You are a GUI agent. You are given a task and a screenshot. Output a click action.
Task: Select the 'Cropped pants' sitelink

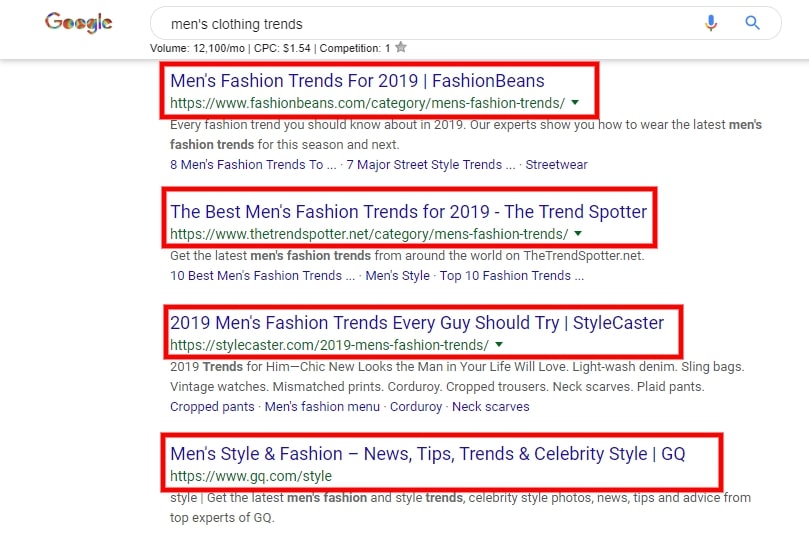point(211,406)
